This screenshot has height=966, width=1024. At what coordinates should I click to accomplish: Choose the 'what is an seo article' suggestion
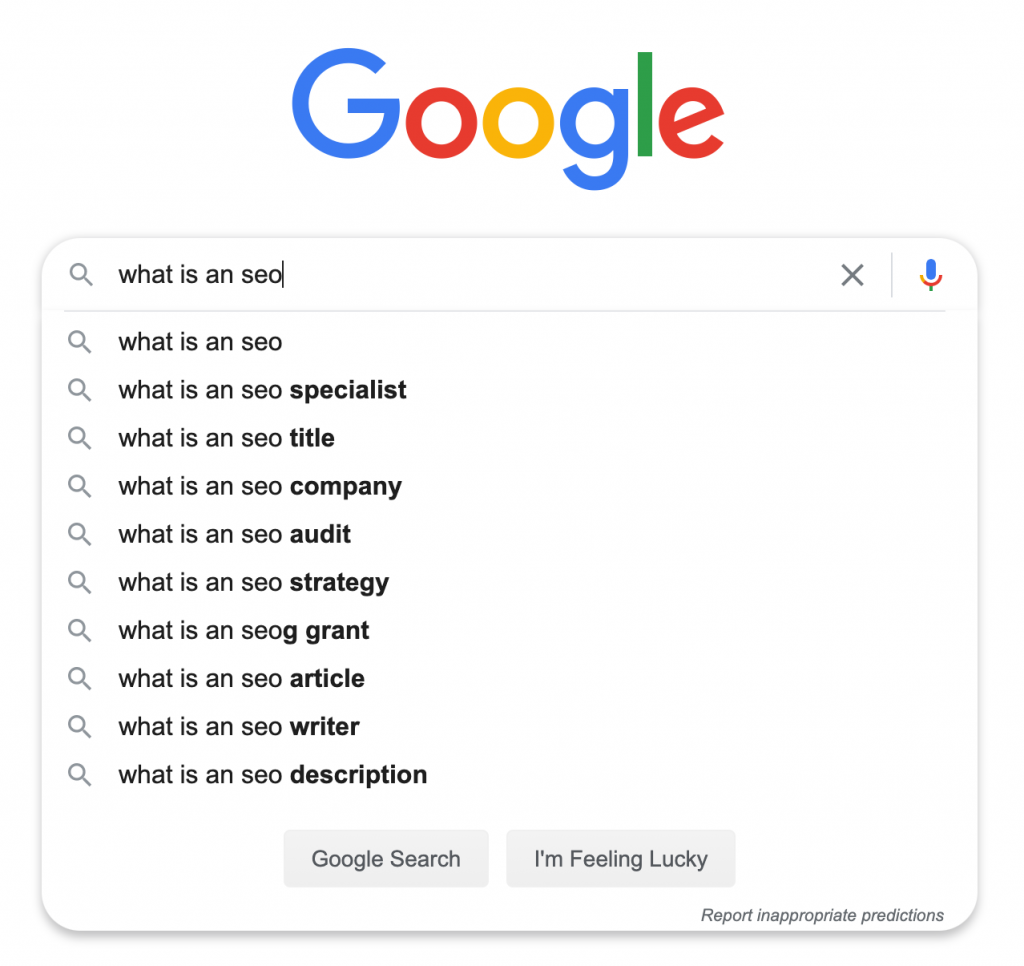[504, 679]
